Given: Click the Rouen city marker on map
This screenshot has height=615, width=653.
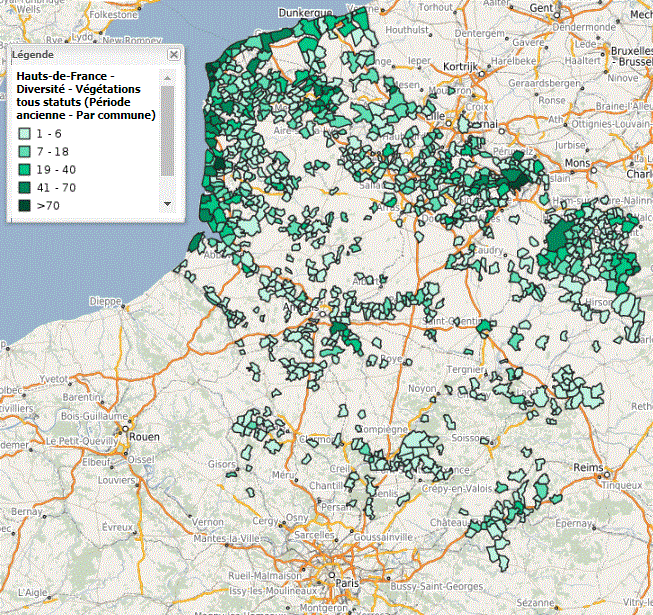Looking at the screenshot, I should (x=126, y=435).
